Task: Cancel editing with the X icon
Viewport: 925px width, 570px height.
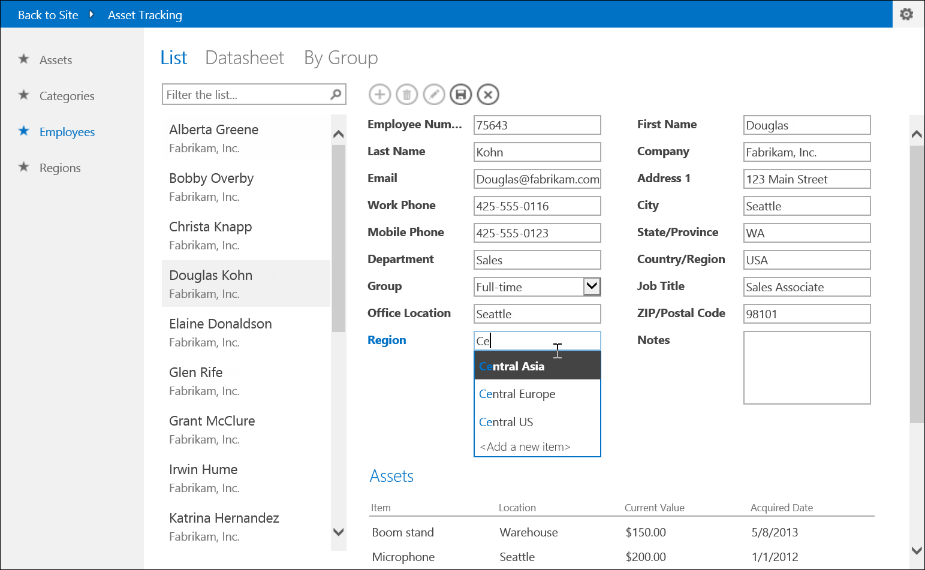Action: click(x=488, y=94)
